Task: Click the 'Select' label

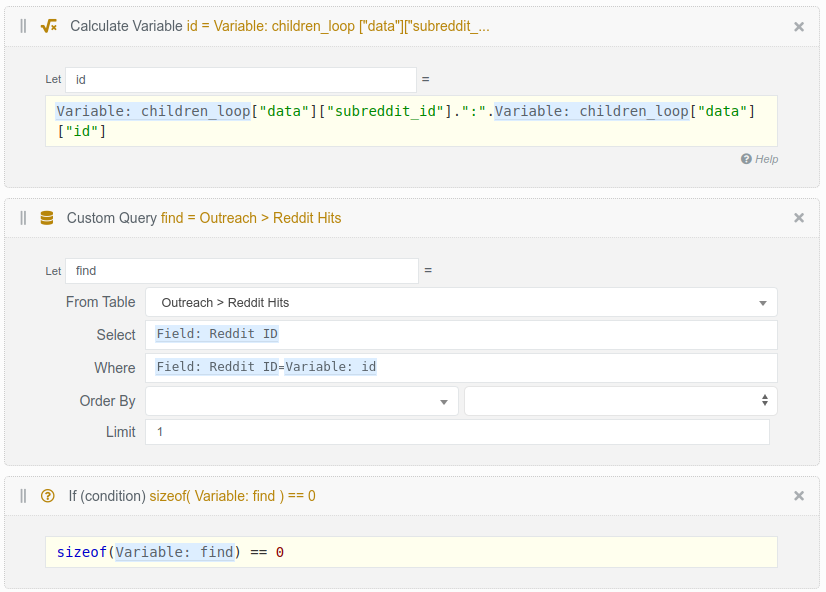Action: 116,334
